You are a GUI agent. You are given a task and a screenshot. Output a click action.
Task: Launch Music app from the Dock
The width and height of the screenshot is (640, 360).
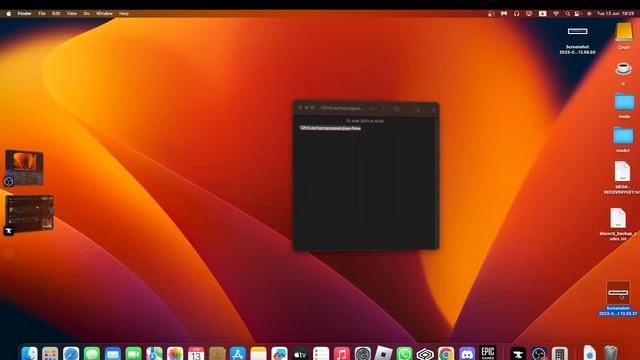click(342, 353)
